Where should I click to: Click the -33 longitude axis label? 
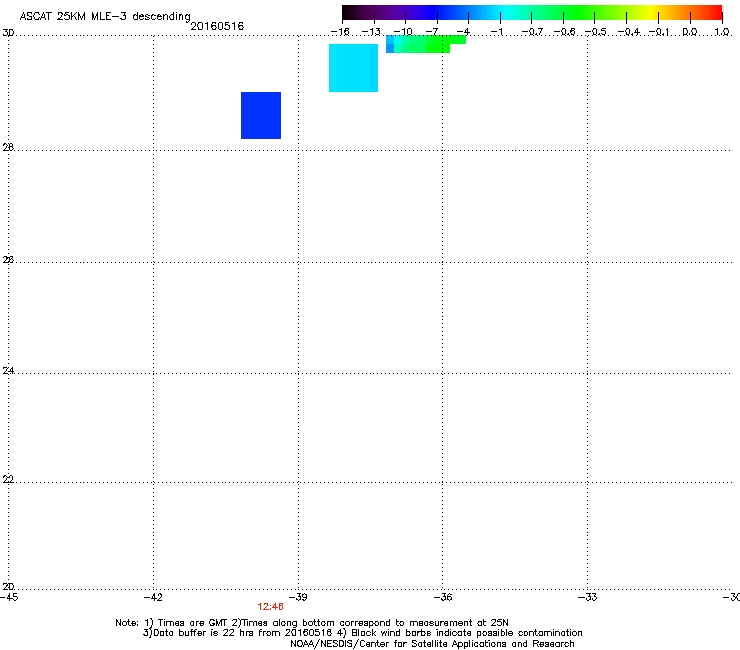[x=588, y=597]
